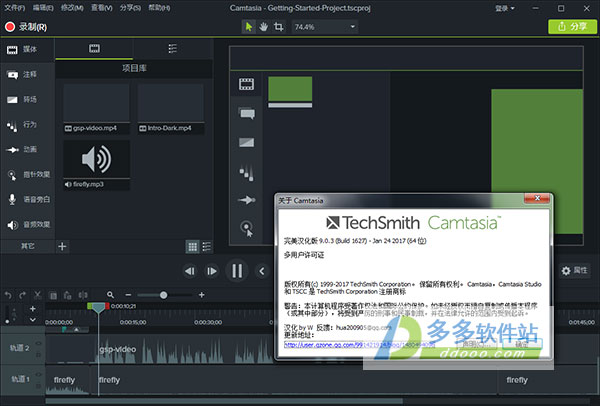Viewport: 600px width, 406px height.
Task: Zoom in timeline with plus button
Action: point(202,295)
